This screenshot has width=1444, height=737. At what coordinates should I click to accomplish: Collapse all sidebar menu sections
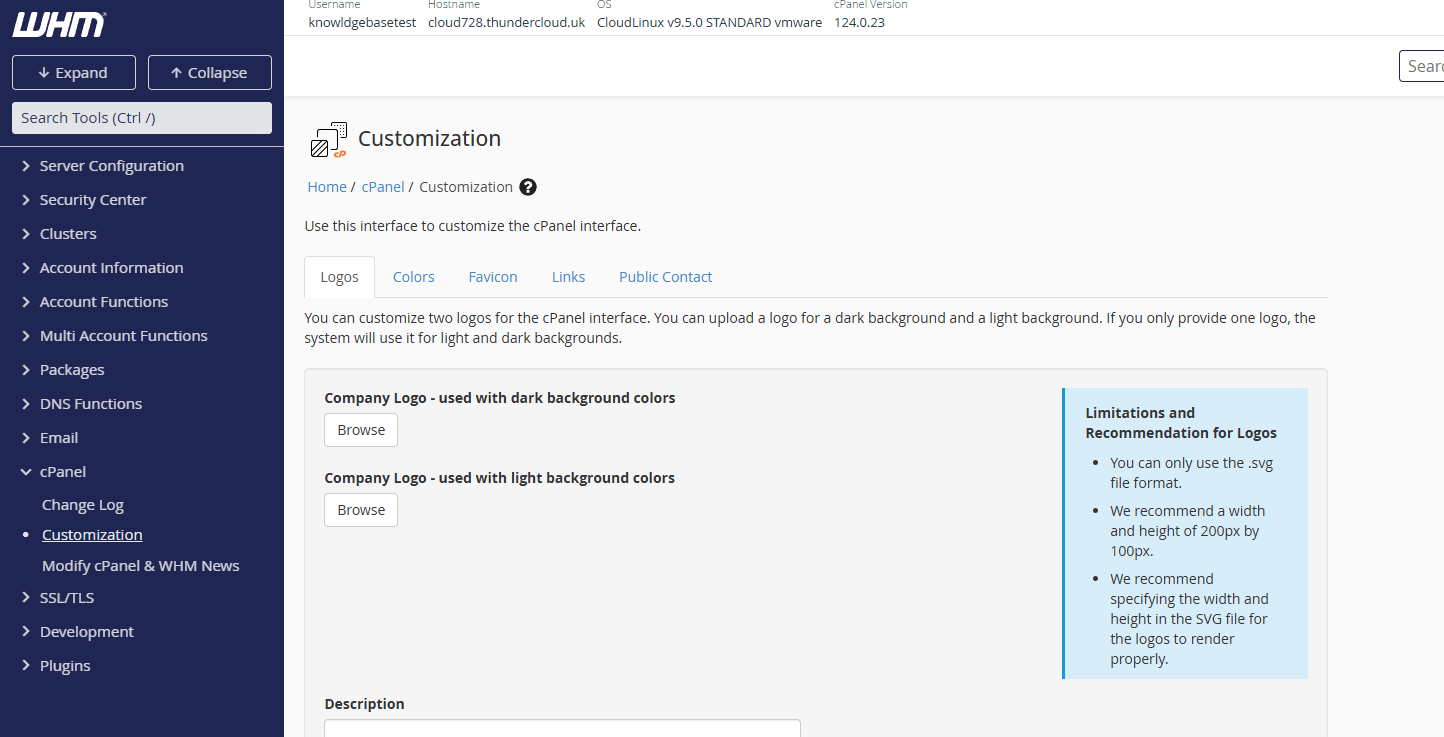210,73
